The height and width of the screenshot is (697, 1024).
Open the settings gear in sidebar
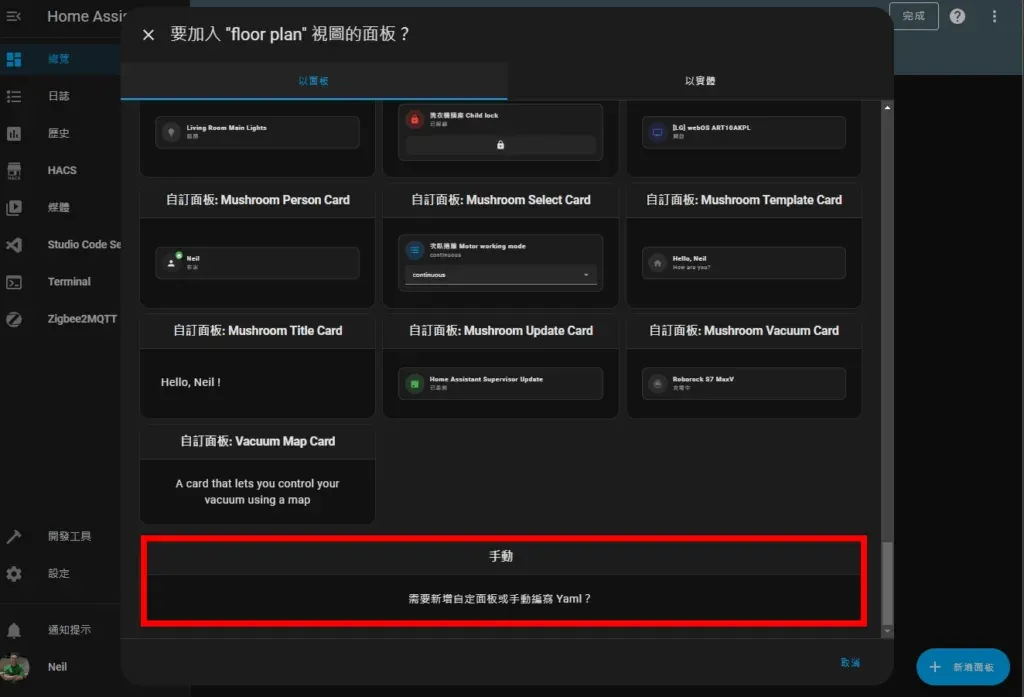tap(14, 574)
